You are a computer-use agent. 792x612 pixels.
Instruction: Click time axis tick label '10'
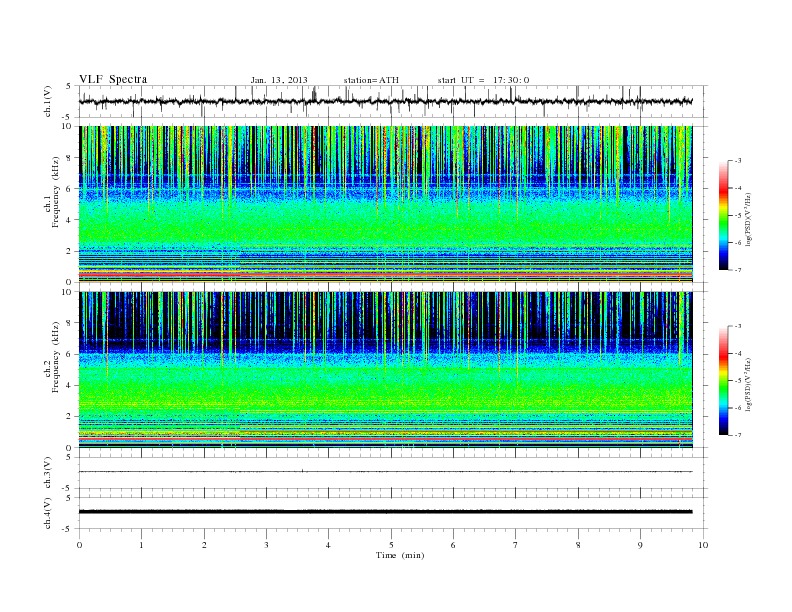[x=703, y=545]
